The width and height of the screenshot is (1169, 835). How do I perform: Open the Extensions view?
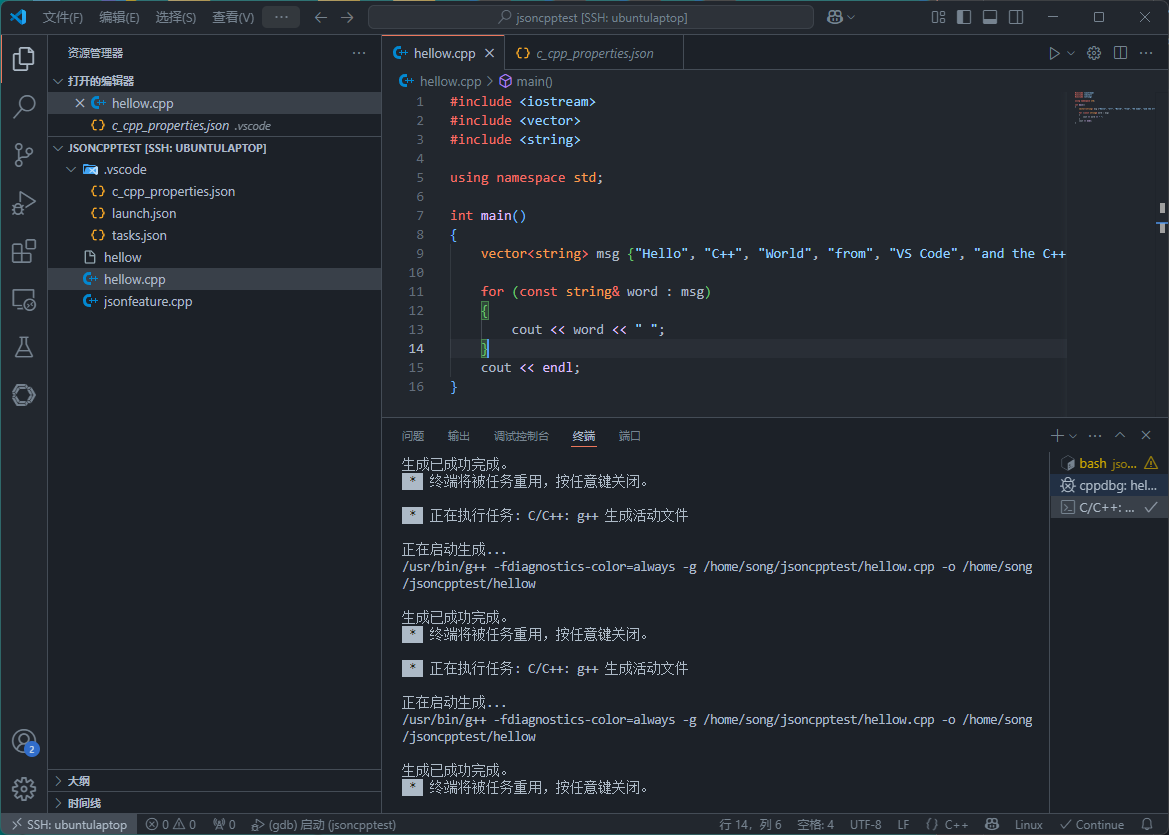tap(24, 251)
